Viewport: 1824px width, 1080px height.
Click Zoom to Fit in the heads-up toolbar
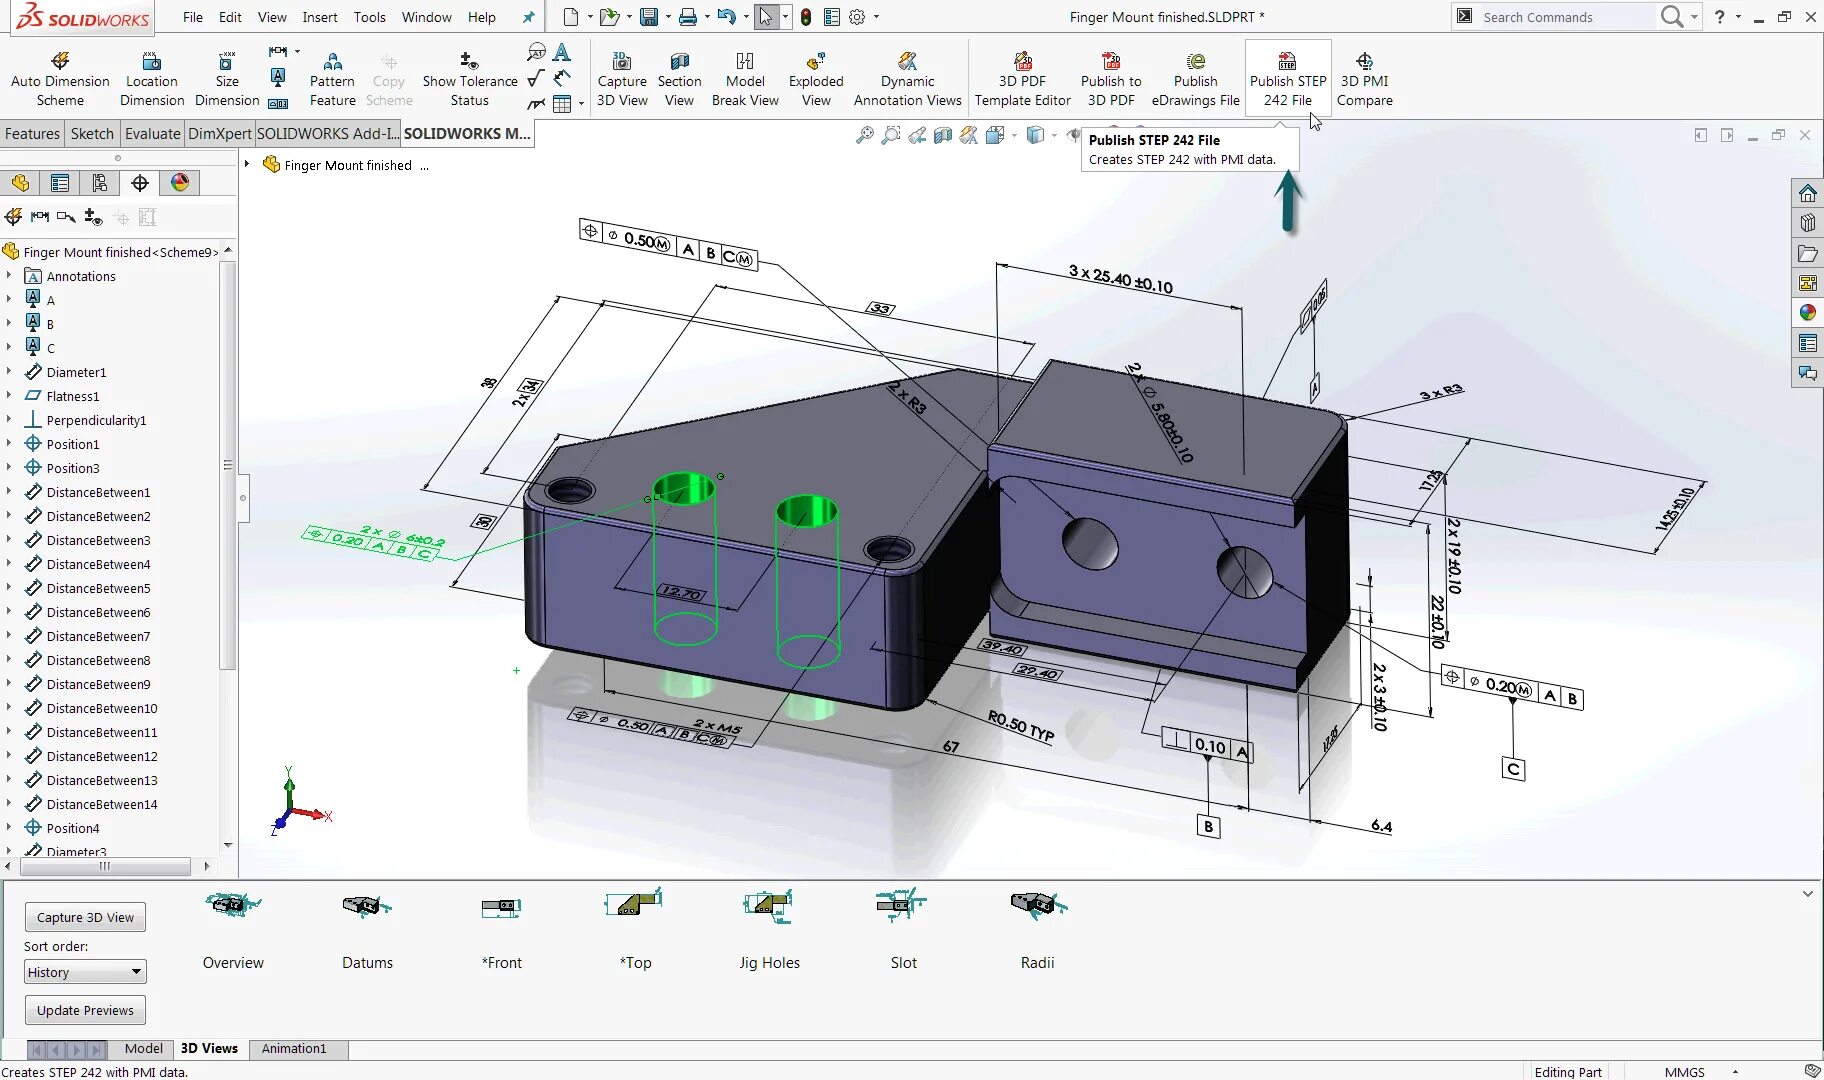click(864, 135)
